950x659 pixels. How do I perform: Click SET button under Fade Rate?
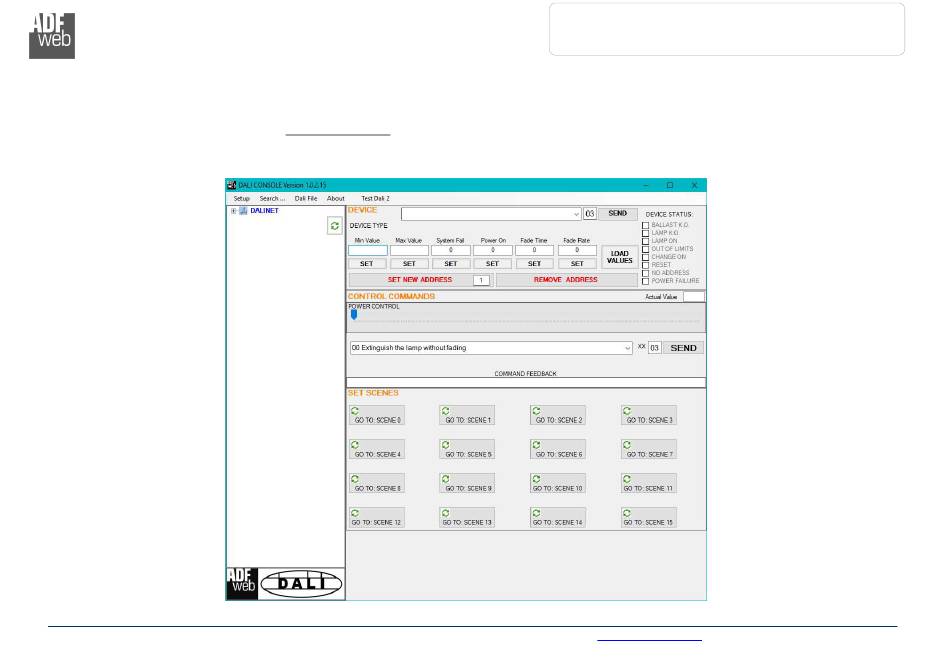(577, 263)
